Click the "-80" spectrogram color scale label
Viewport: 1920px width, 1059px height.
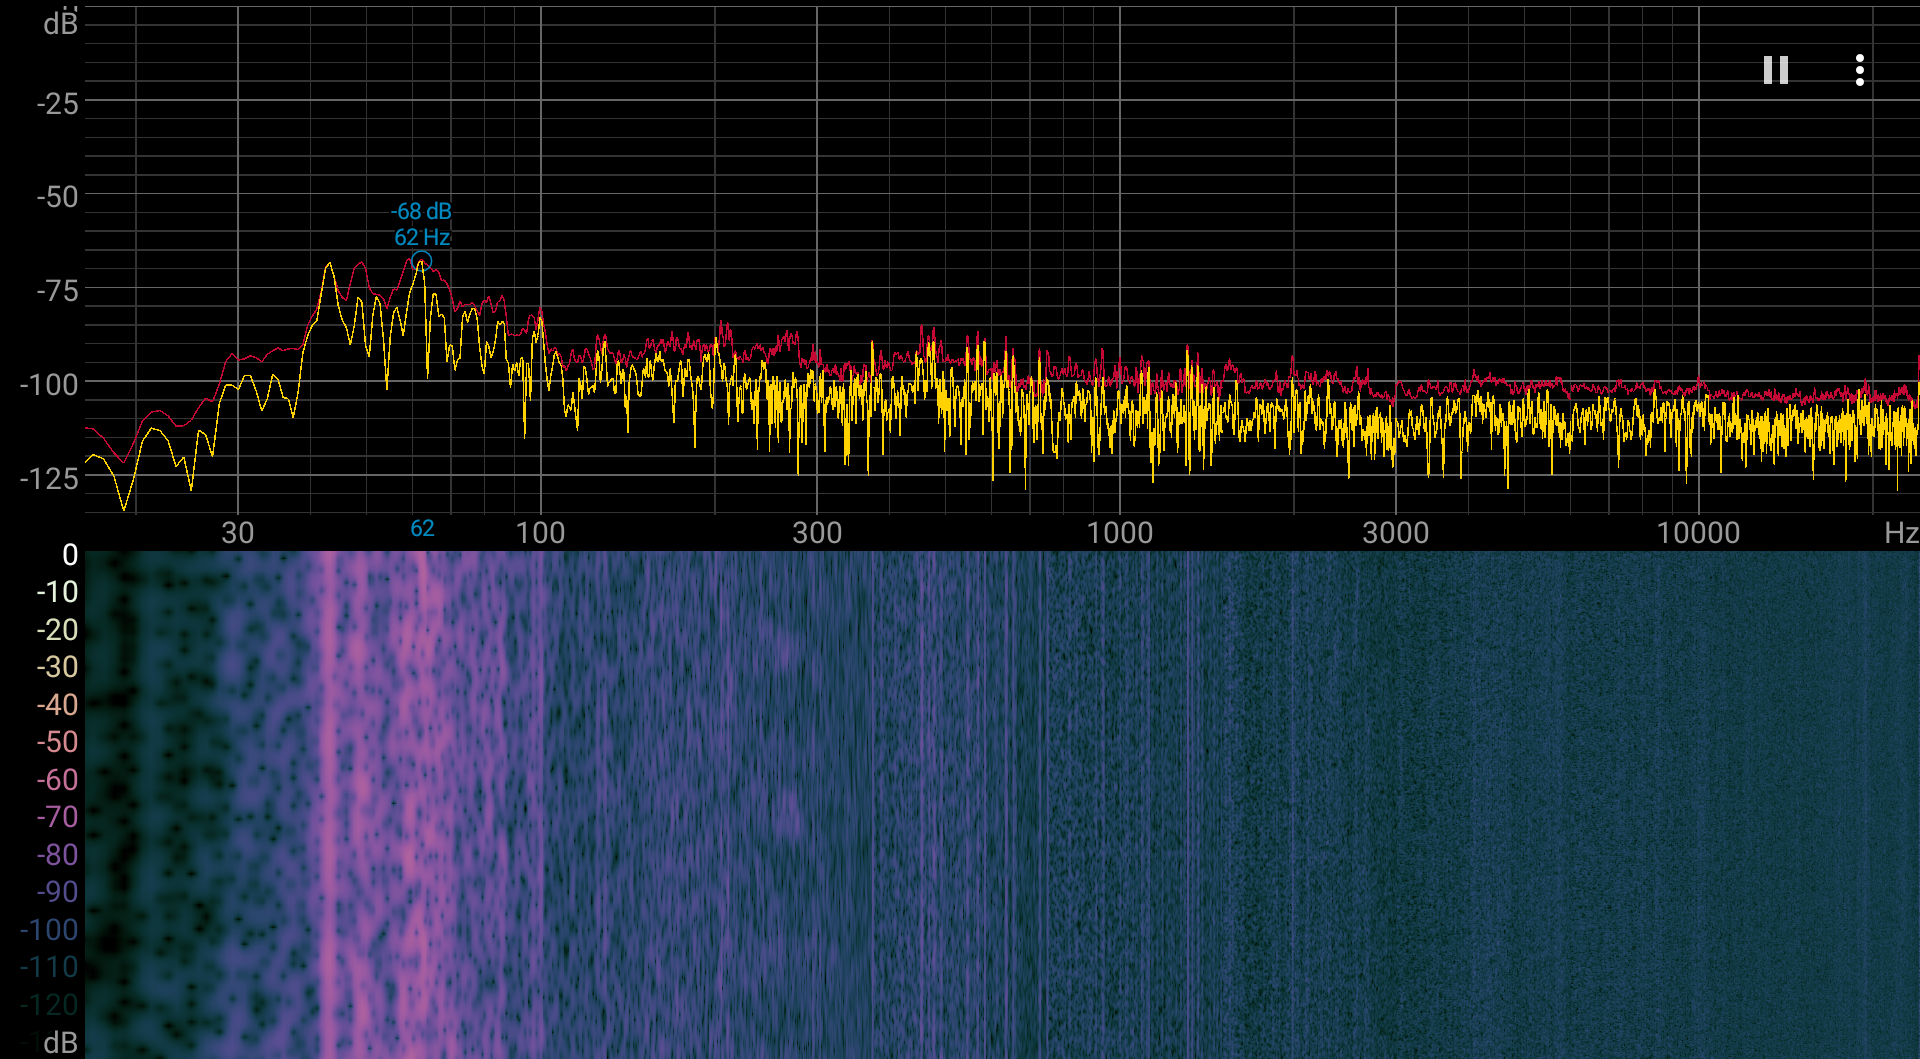click(57, 855)
